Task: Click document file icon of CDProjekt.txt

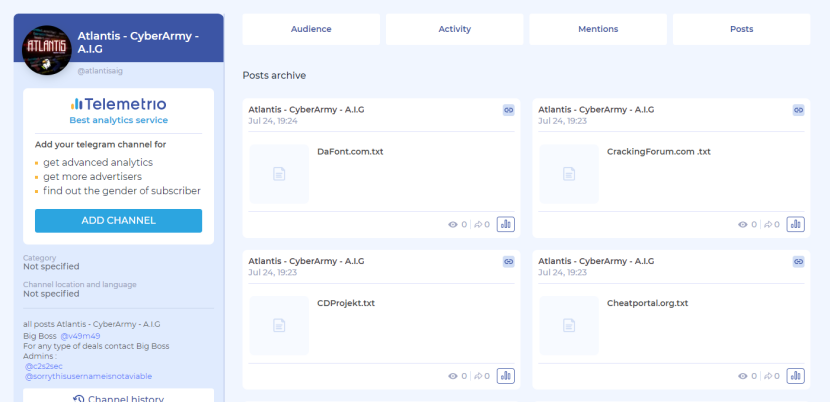Action: click(279, 325)
